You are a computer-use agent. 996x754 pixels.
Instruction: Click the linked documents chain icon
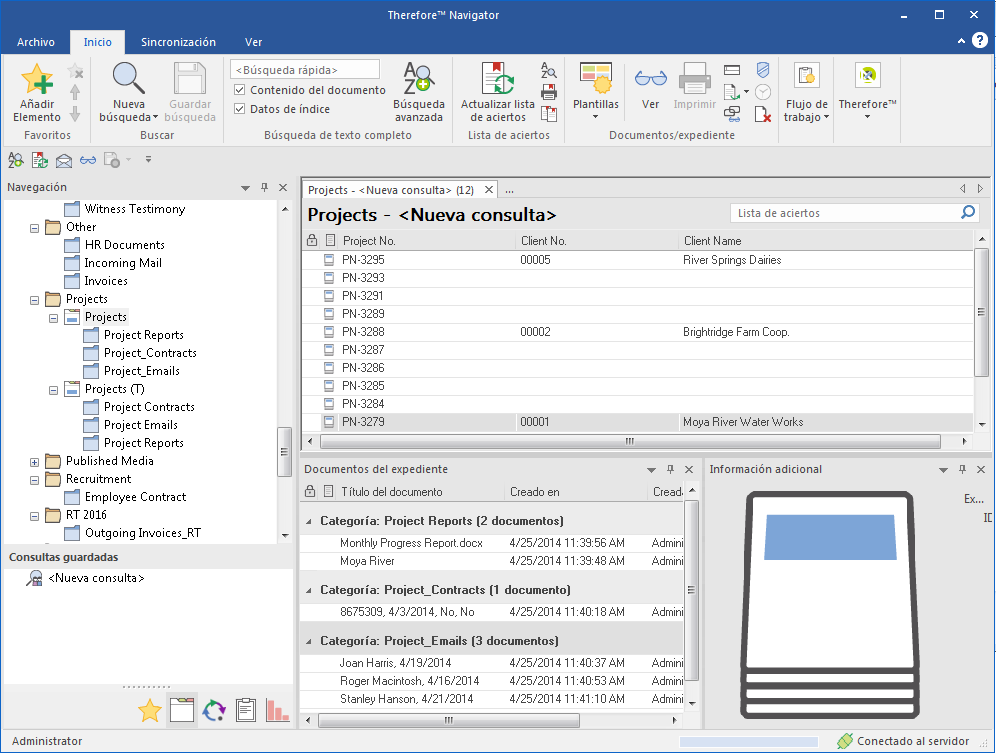pyautogui.click(x=732, y=114)
